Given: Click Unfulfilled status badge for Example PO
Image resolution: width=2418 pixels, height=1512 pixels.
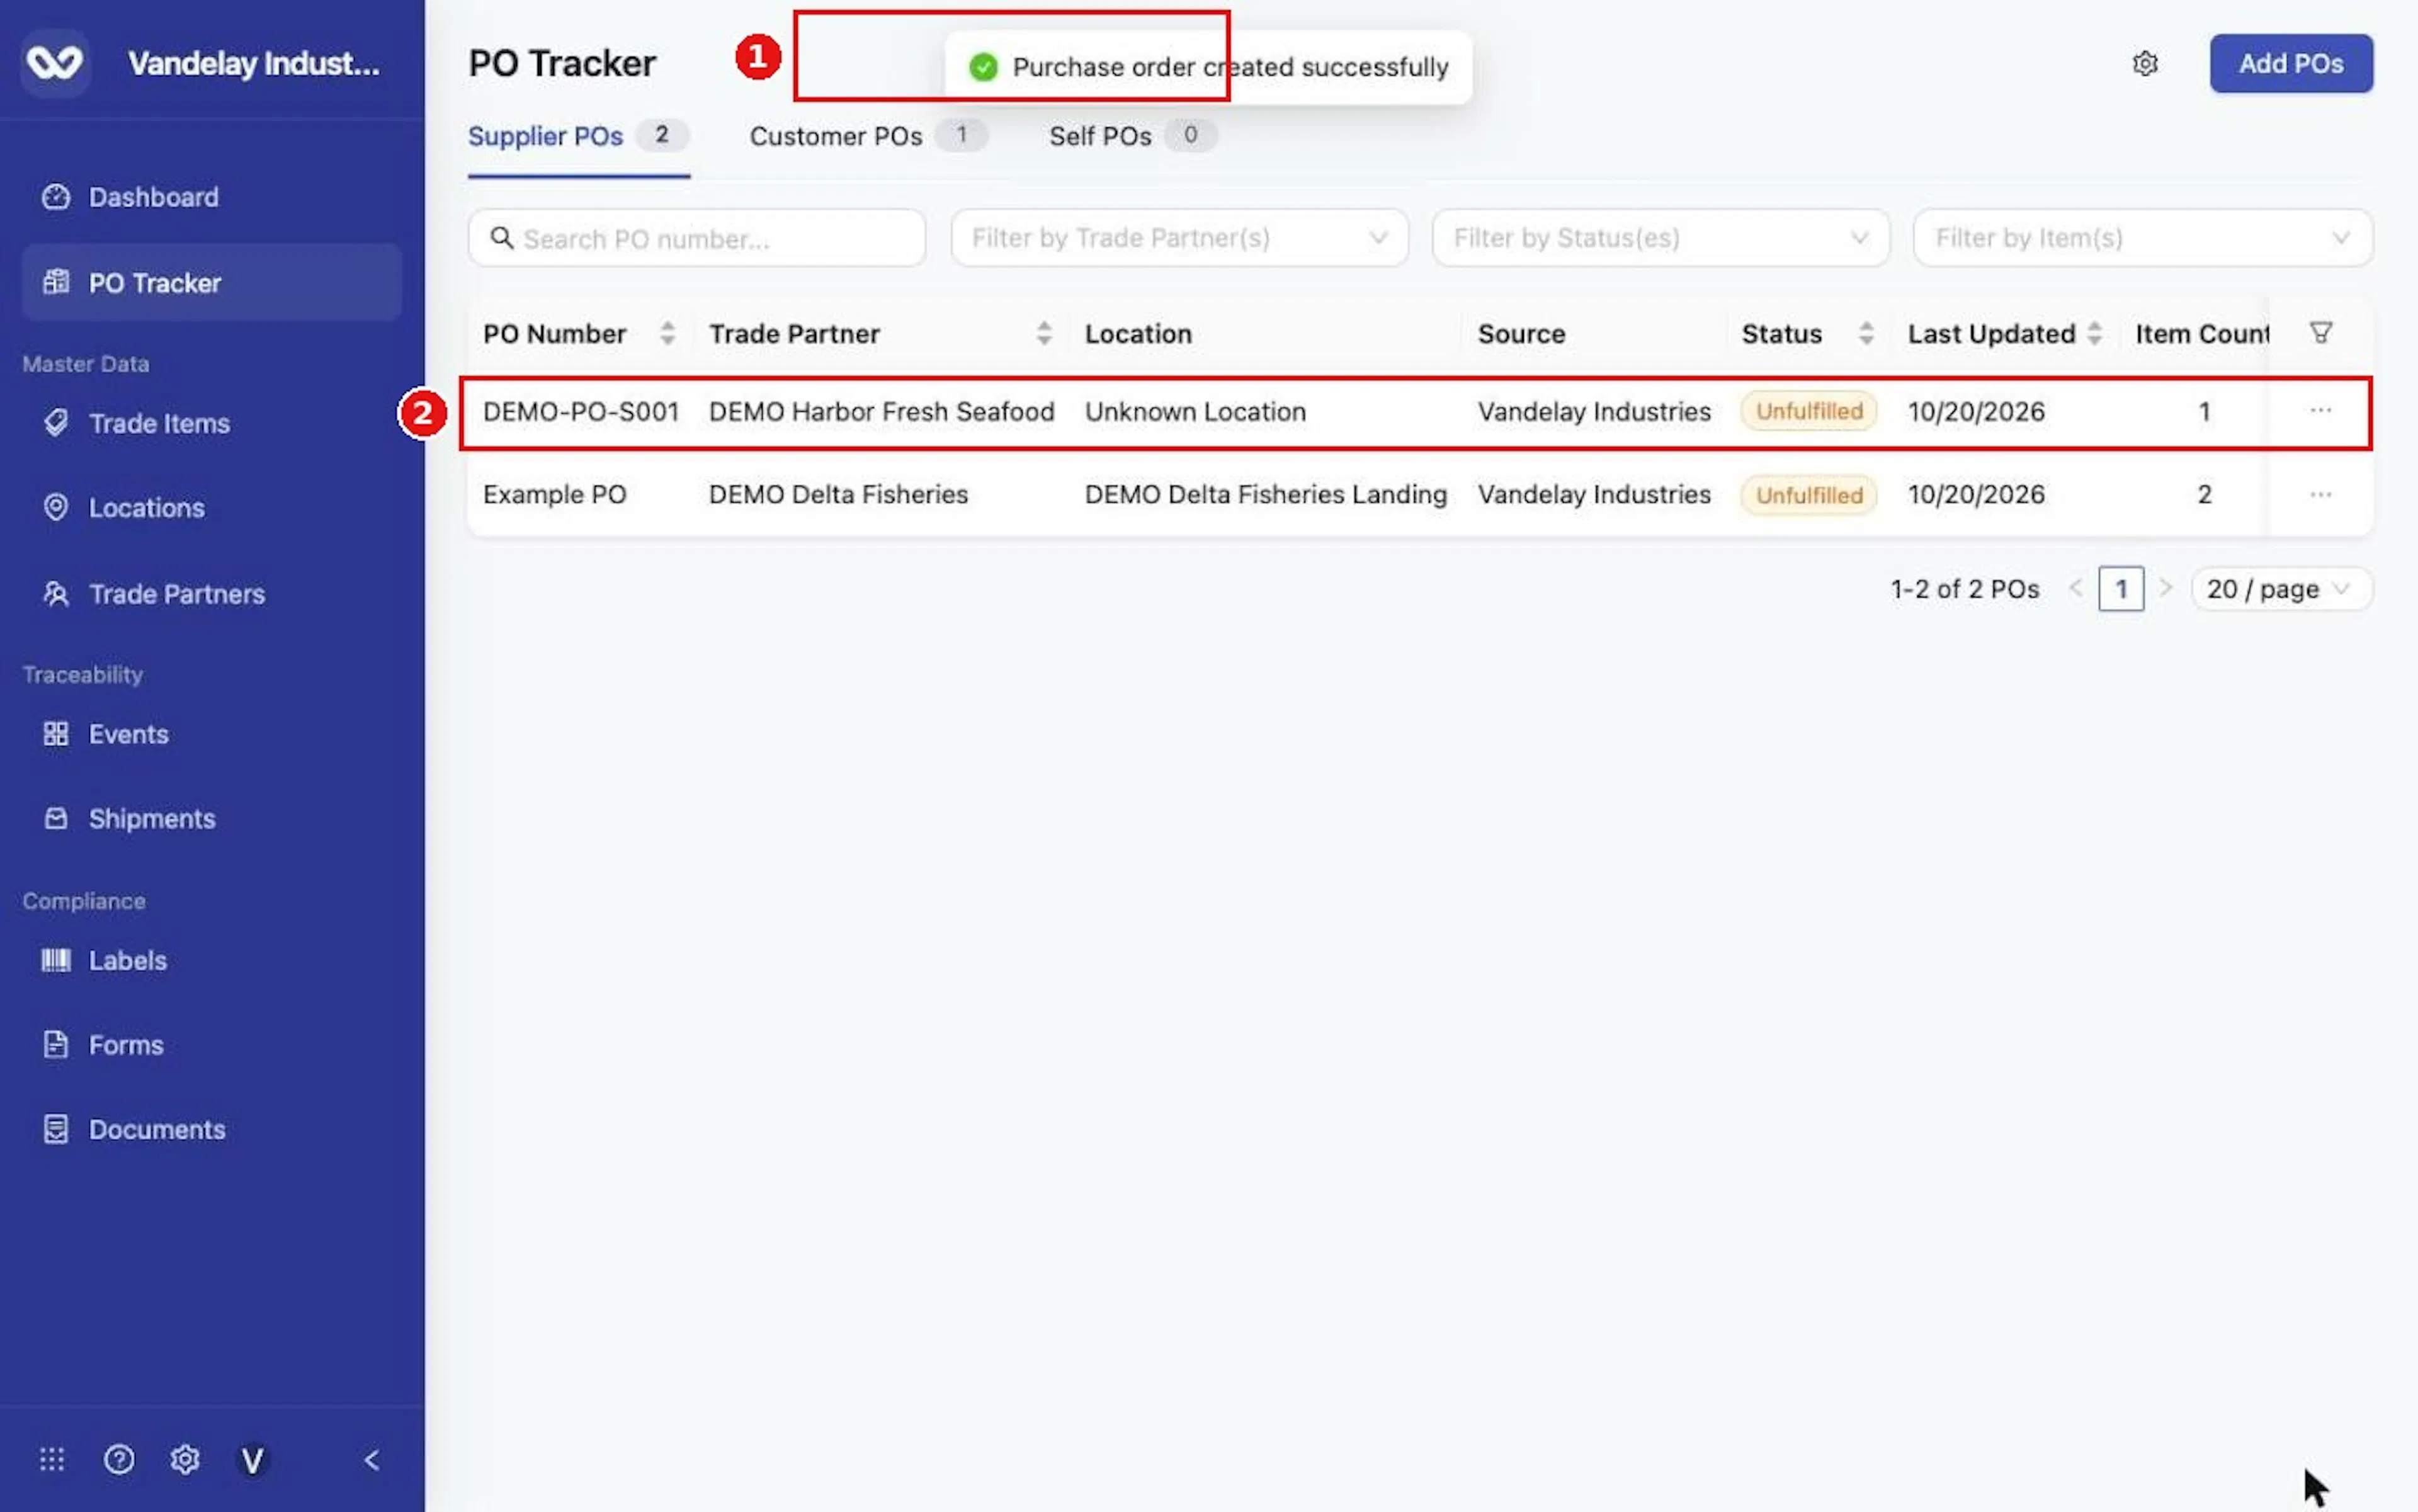Looking at the screenshot, I should (1808, 495).
